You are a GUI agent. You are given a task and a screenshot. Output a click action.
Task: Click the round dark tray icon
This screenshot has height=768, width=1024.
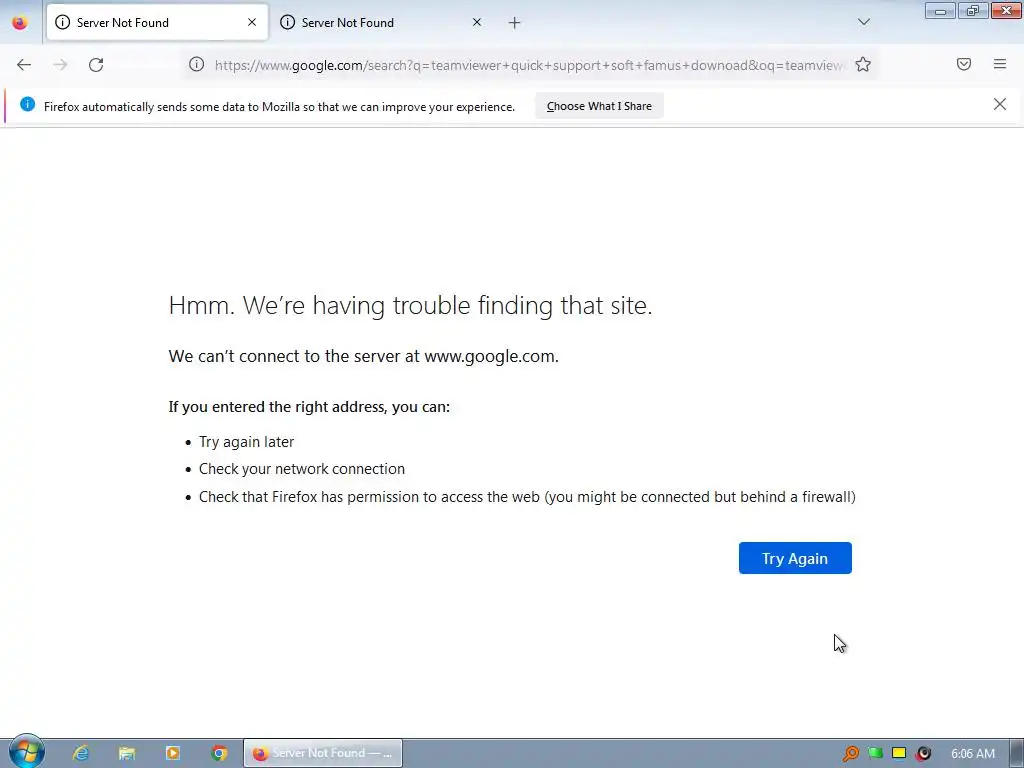click(x=923, y=753)
